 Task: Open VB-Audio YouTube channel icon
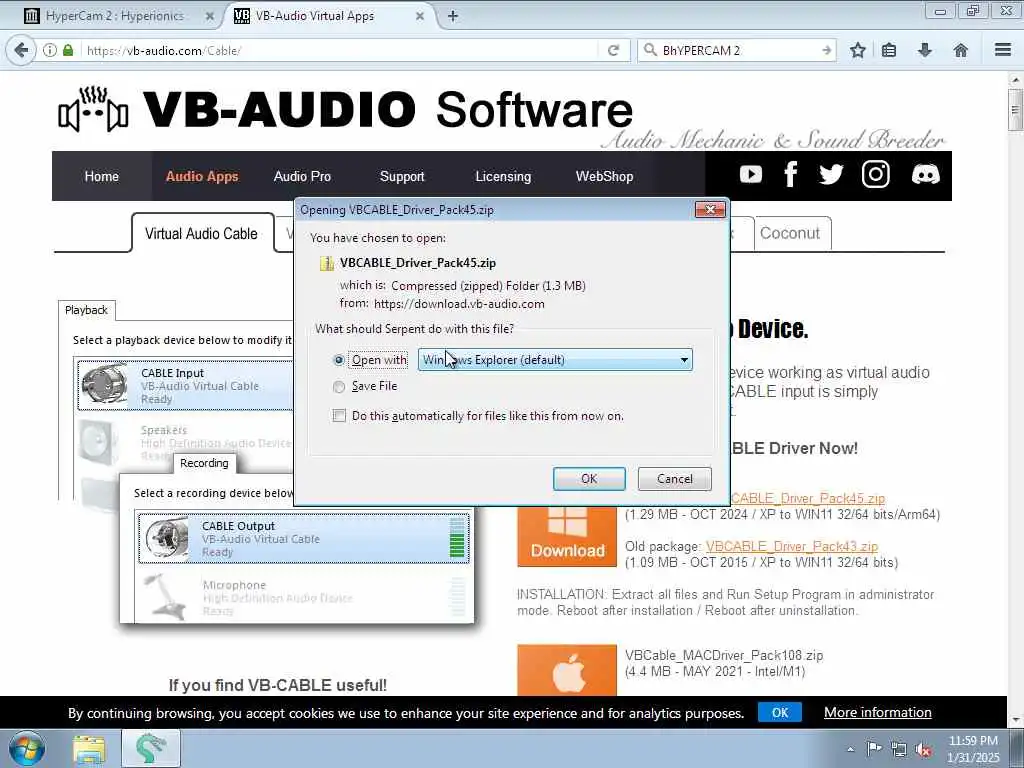tap(750, 174)
